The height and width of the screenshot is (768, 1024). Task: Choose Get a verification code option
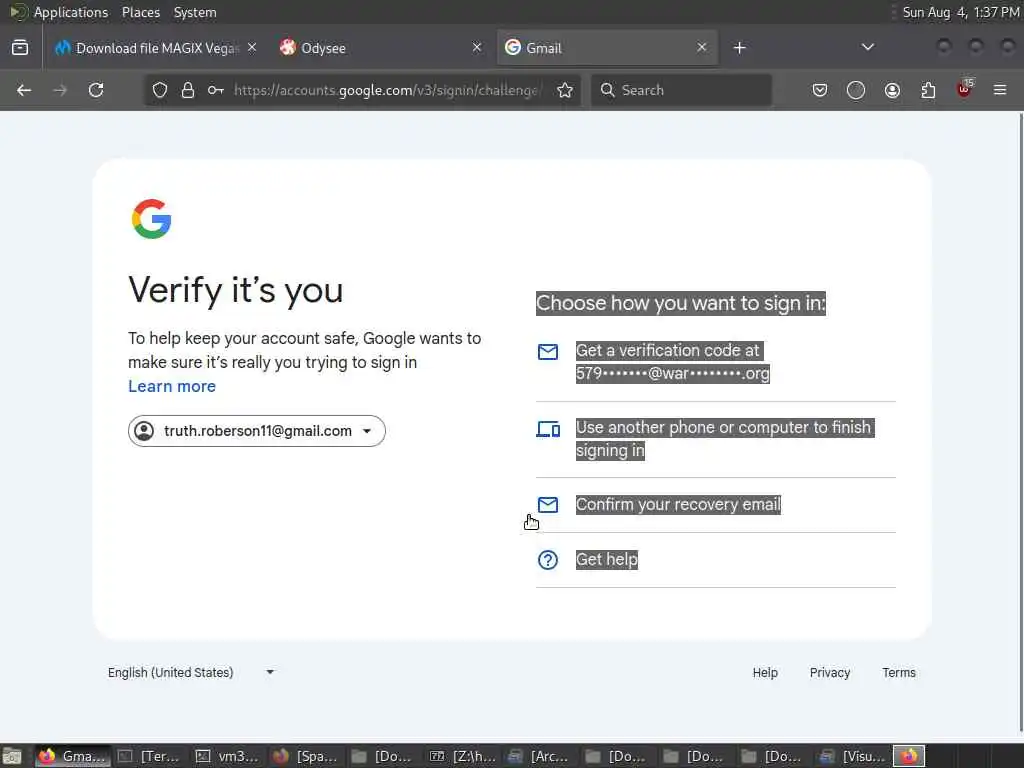point(716,362)
